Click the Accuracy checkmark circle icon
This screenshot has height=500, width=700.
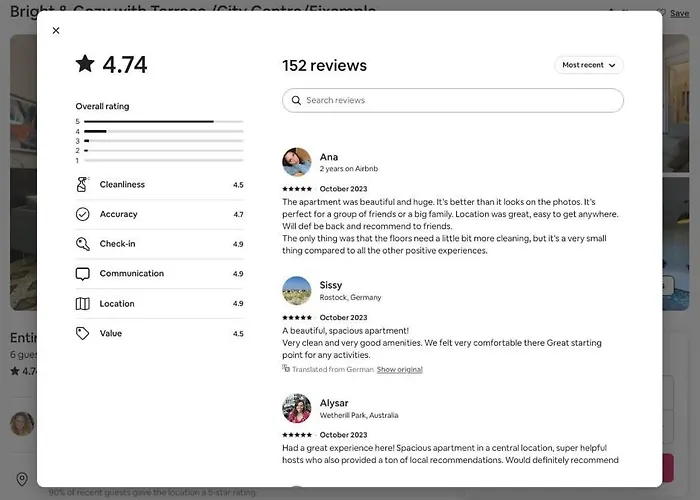(83, 214)
